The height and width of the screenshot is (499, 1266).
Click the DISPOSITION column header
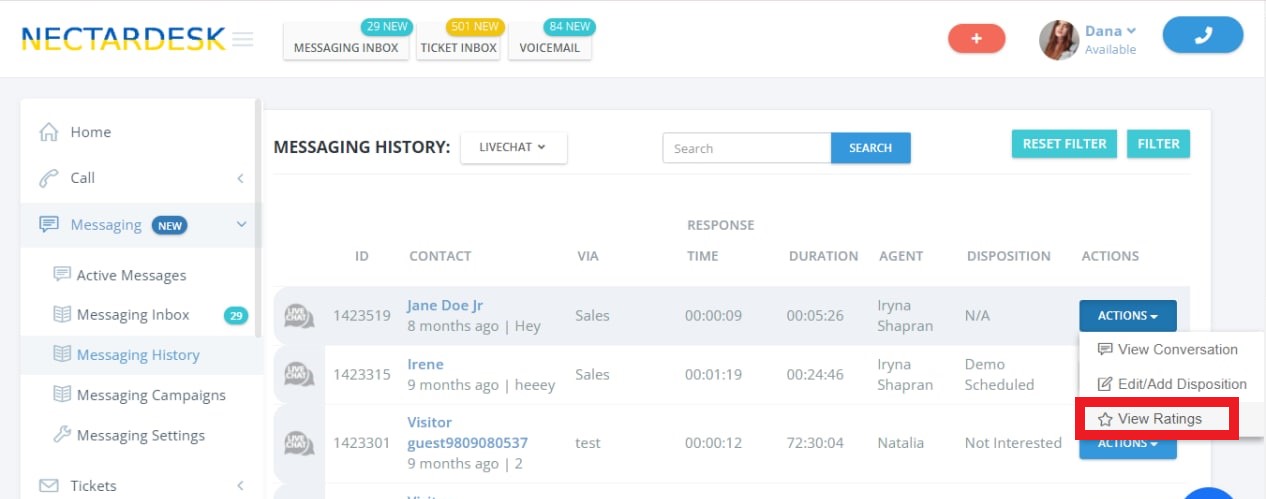1009,256
